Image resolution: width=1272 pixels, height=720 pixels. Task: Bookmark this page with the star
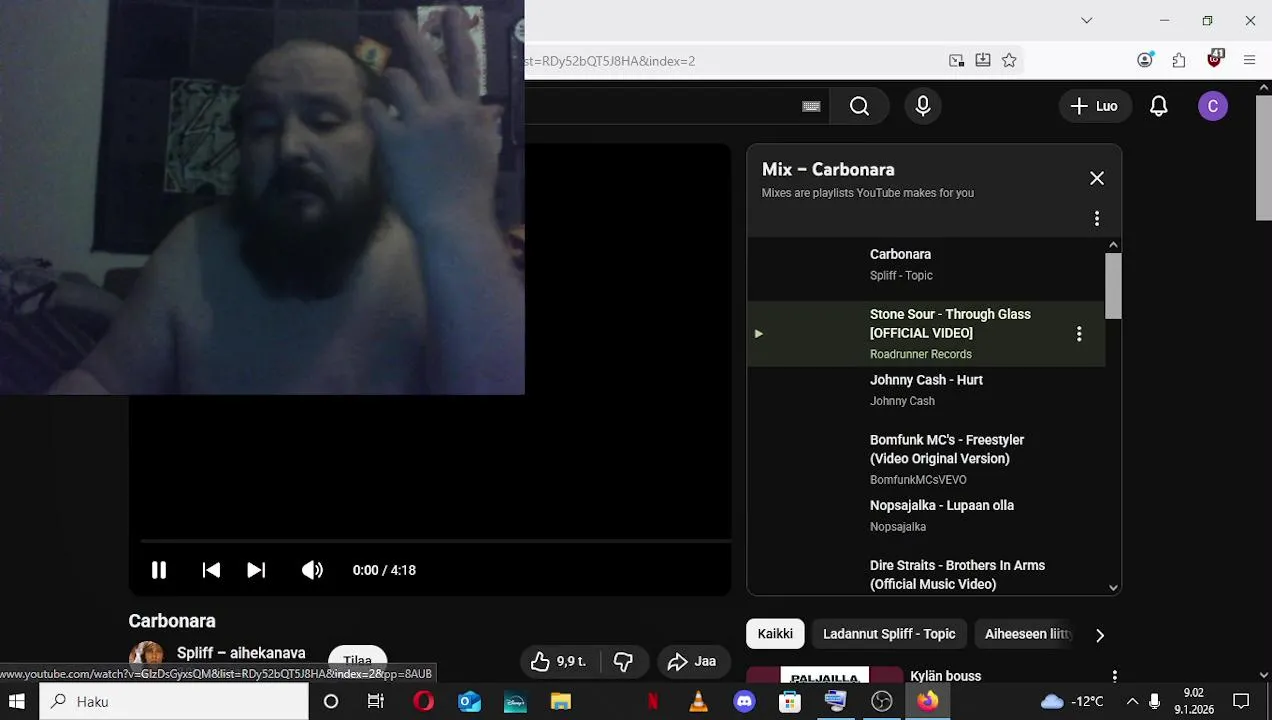click(1009, 60)
